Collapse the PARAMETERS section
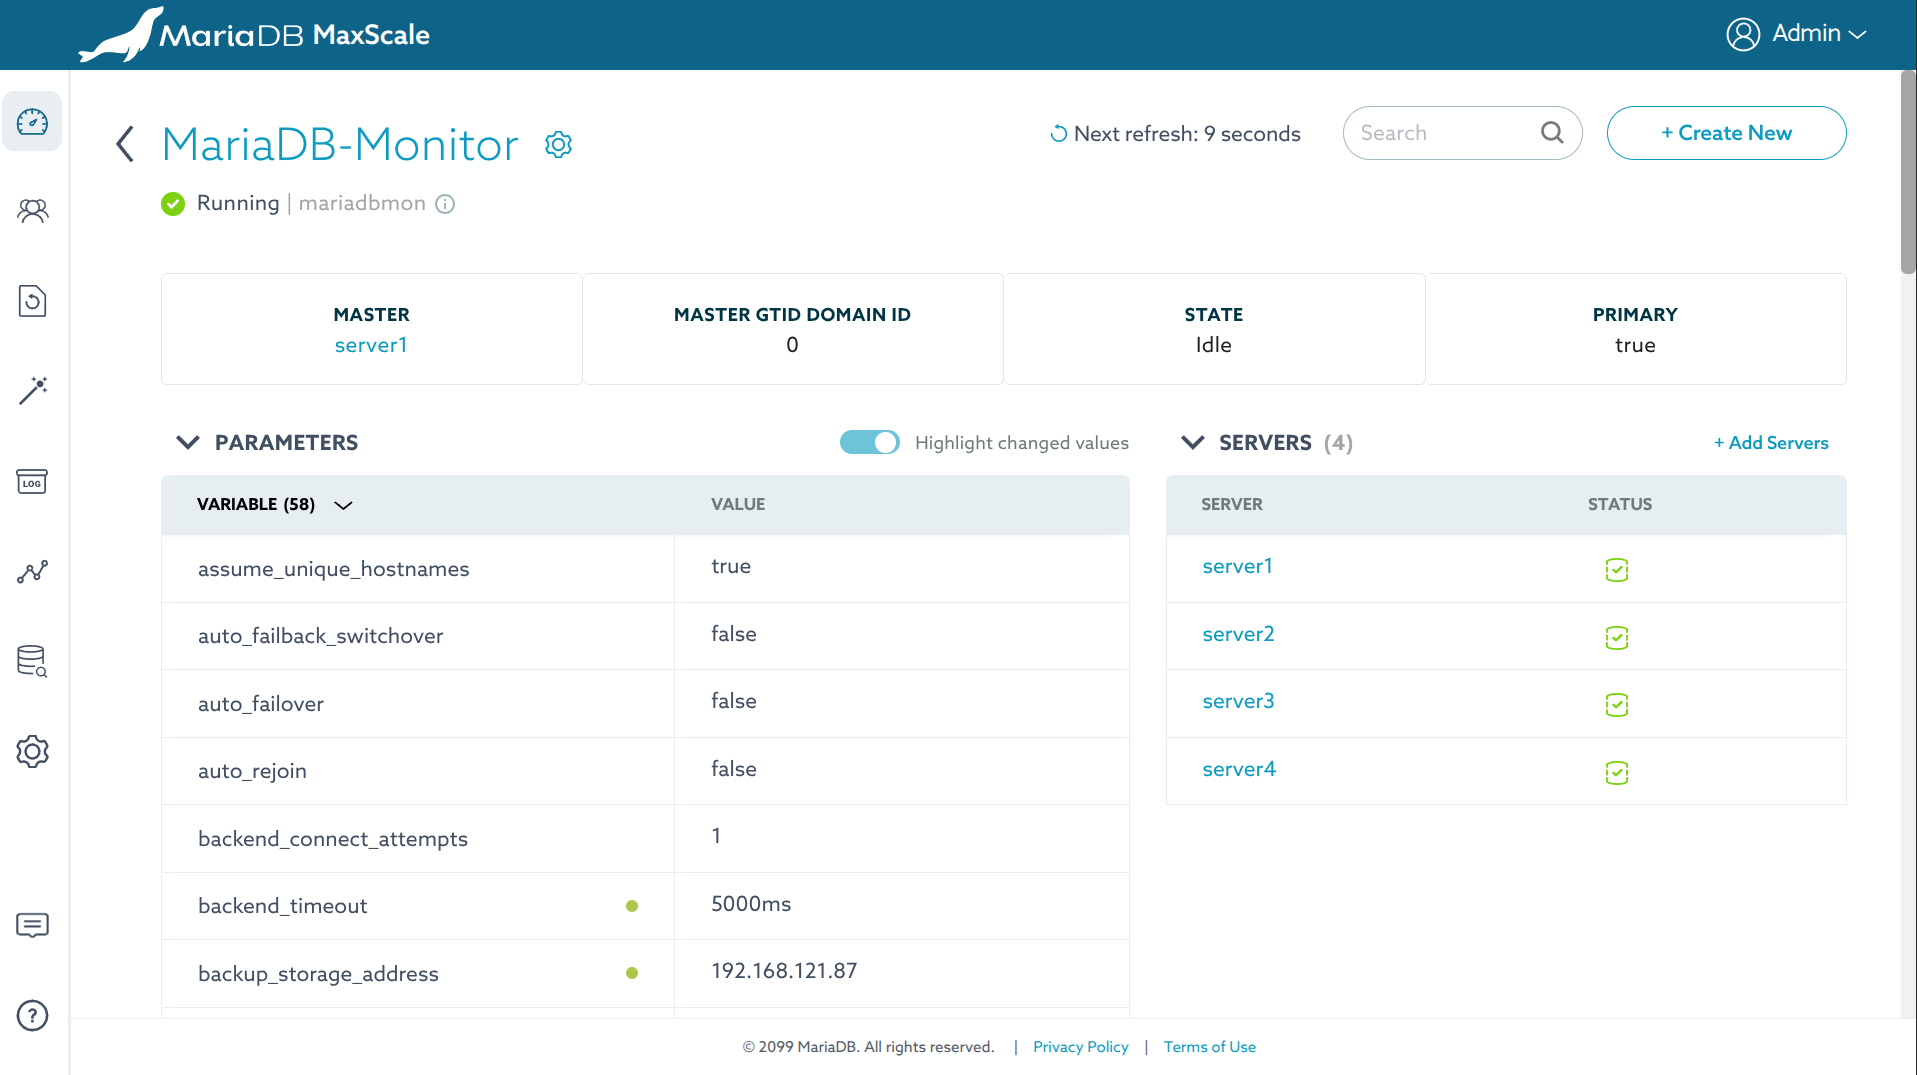Screen dimensions: 1917x1075 click(188, 442)
